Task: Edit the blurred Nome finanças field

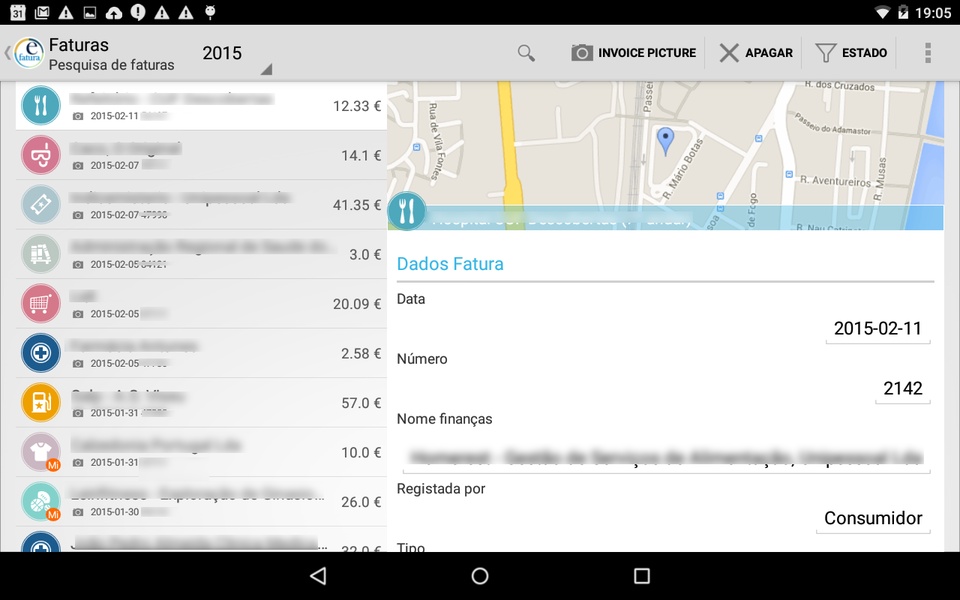Action: click(x=666, y=457)
